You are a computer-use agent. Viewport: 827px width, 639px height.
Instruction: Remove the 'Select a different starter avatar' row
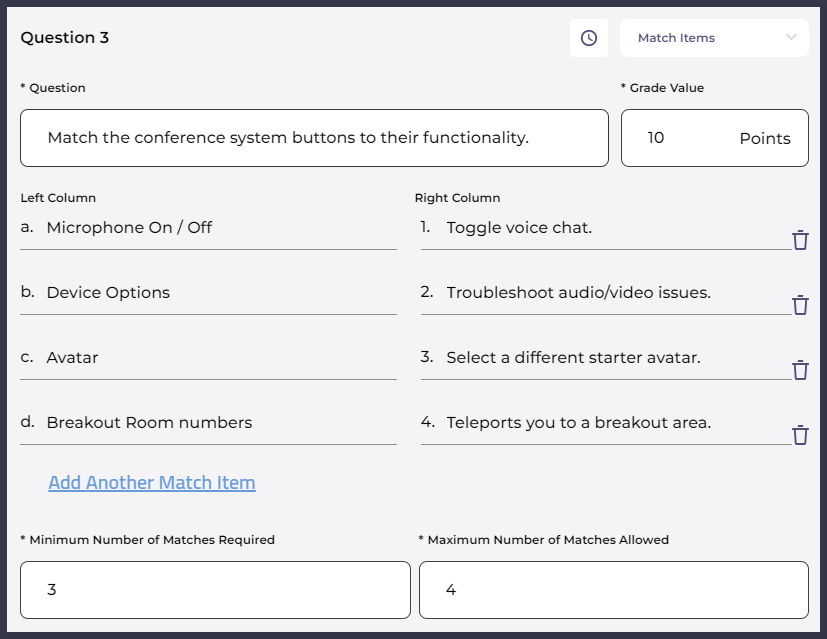800,370
